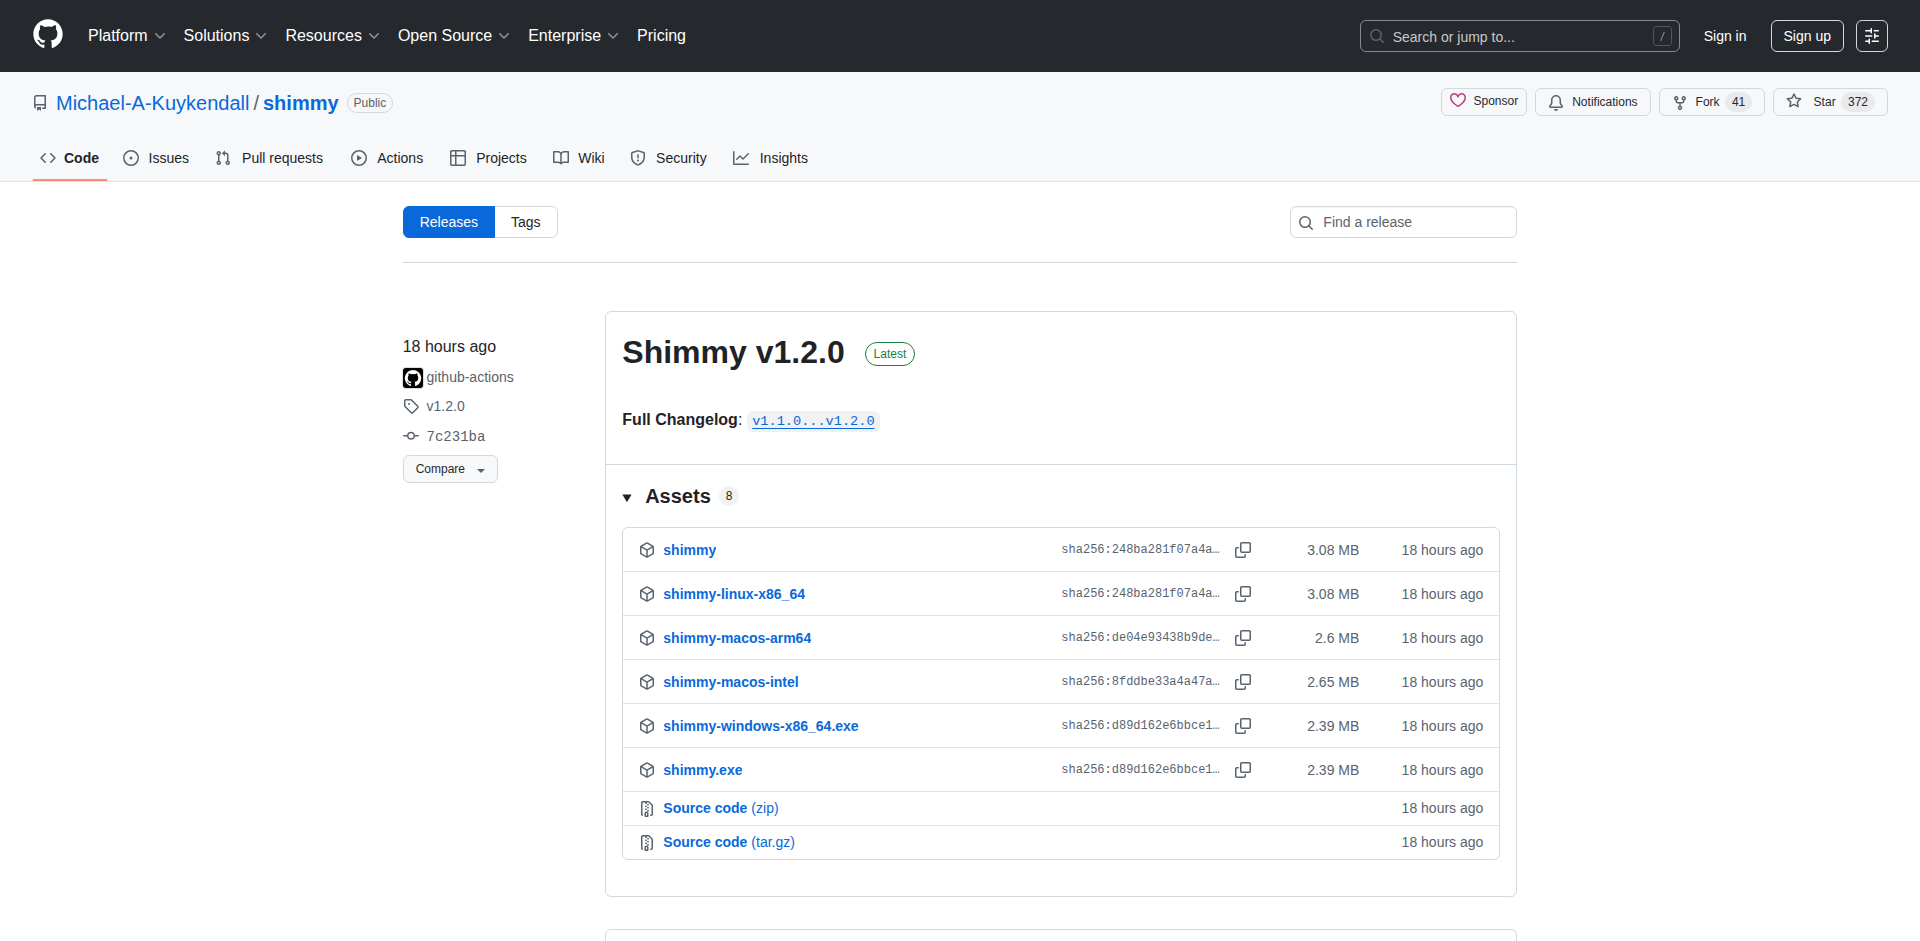Click the package icon beside shimmy-macos-arm64
This screenshot has height=941, width=1920.
click(x=647, y=638)
